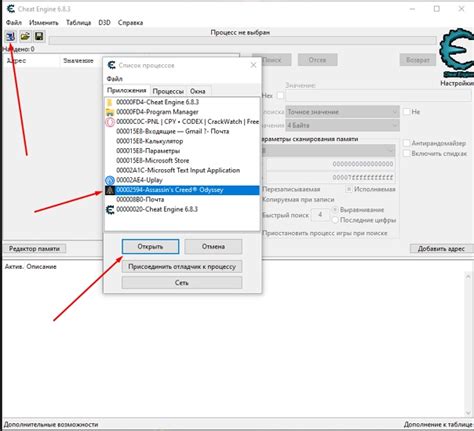Viewport: 474px width, 431px height.
Task: Toggle the Не checkbox
Action: tap(406, 112)
